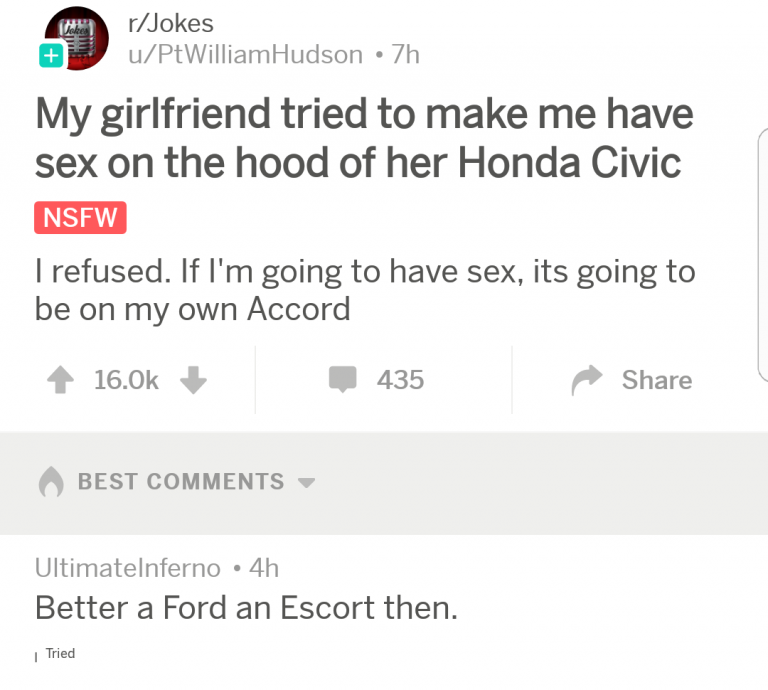Click the Share arrow icon
The image size is (768, 690).
pos(587,380)
